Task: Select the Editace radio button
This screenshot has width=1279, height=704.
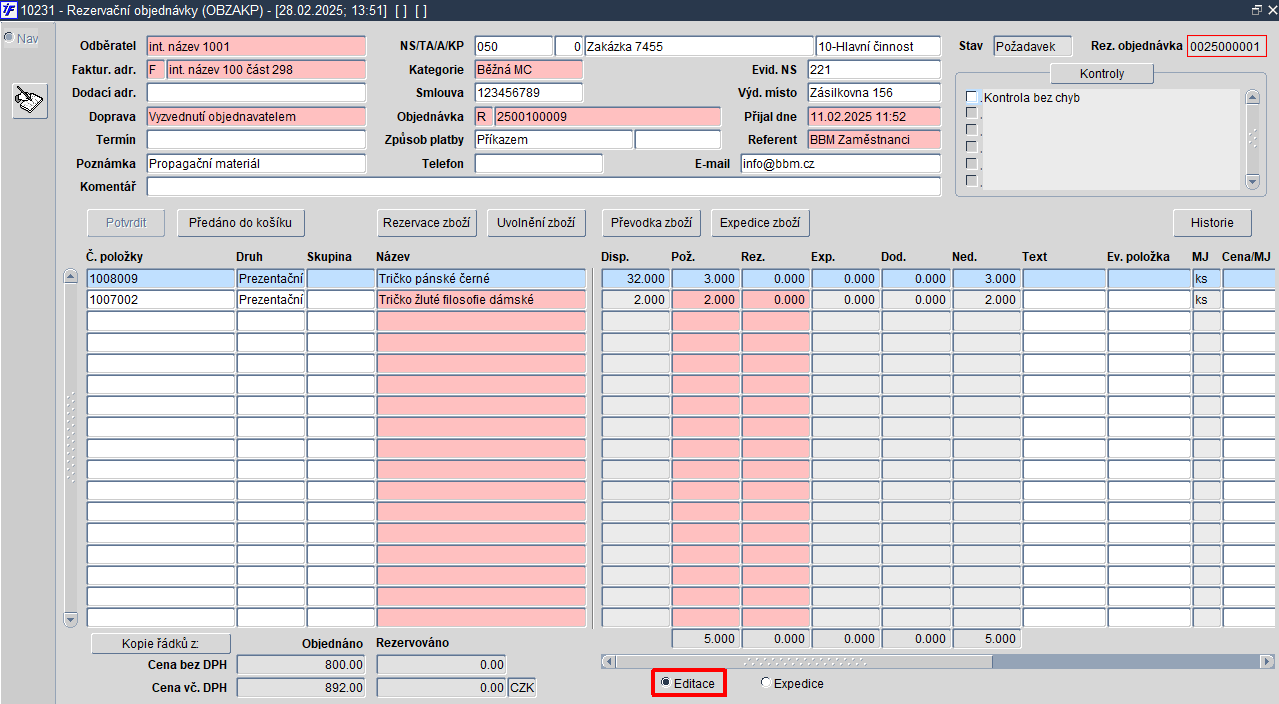Action: (x=666, y=683)
